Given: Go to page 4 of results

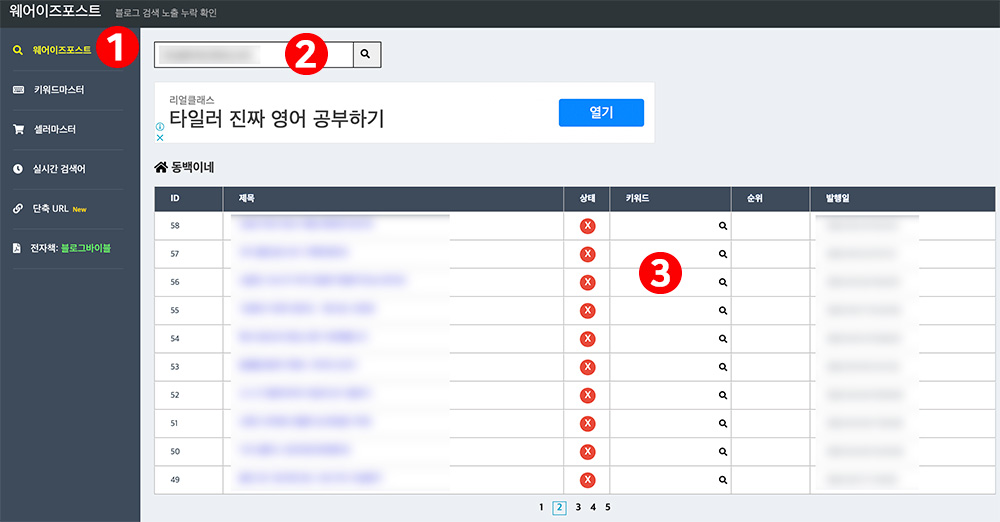Looking at the screenshot, I should pyautogui.click(x=593, y=507).
